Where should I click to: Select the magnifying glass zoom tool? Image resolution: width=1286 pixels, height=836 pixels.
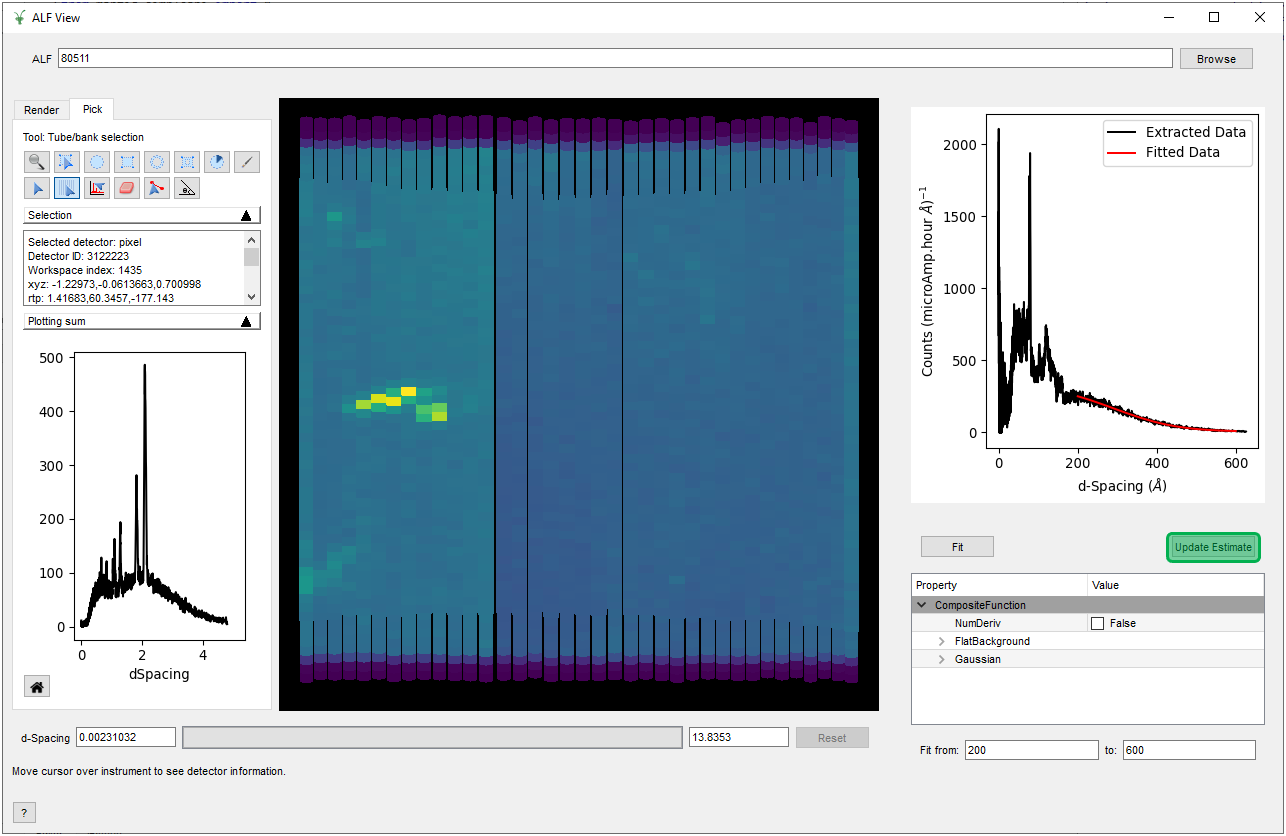coord(37,161)
